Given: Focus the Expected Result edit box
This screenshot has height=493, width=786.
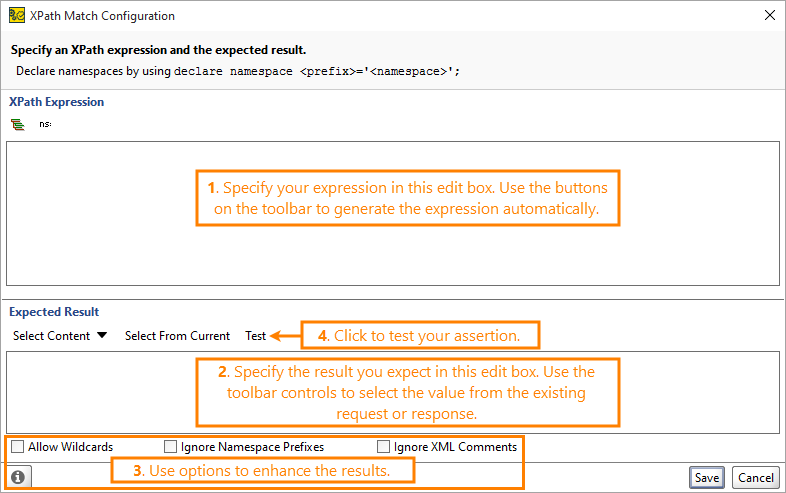Looking at the screenshot, I should (x=393, y=392).
